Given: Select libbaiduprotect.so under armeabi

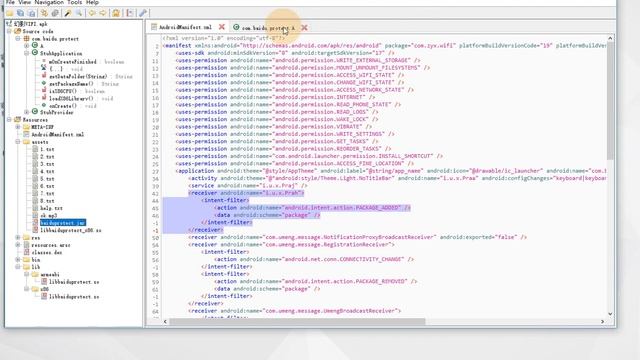Looking at the screenshot, I should [74, 282].
